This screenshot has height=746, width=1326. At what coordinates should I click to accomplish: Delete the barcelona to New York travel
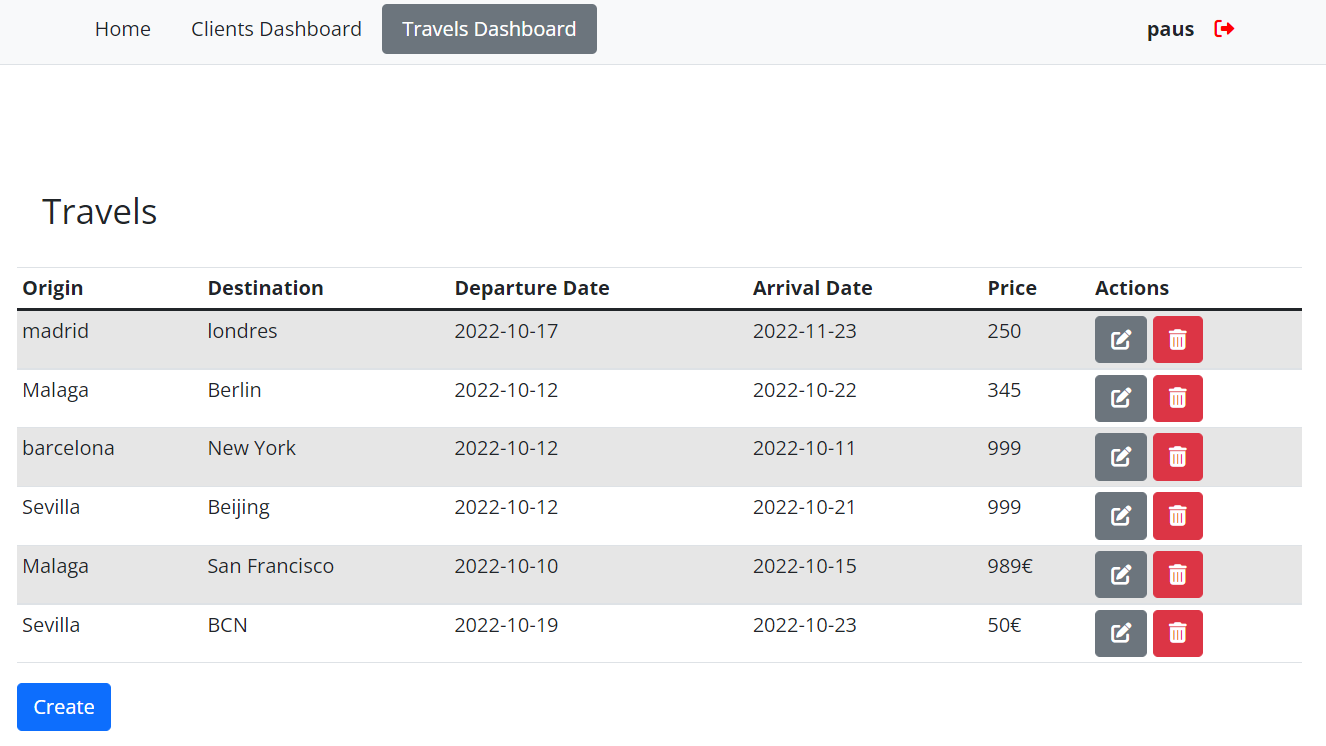click(x=1177, y=457)
